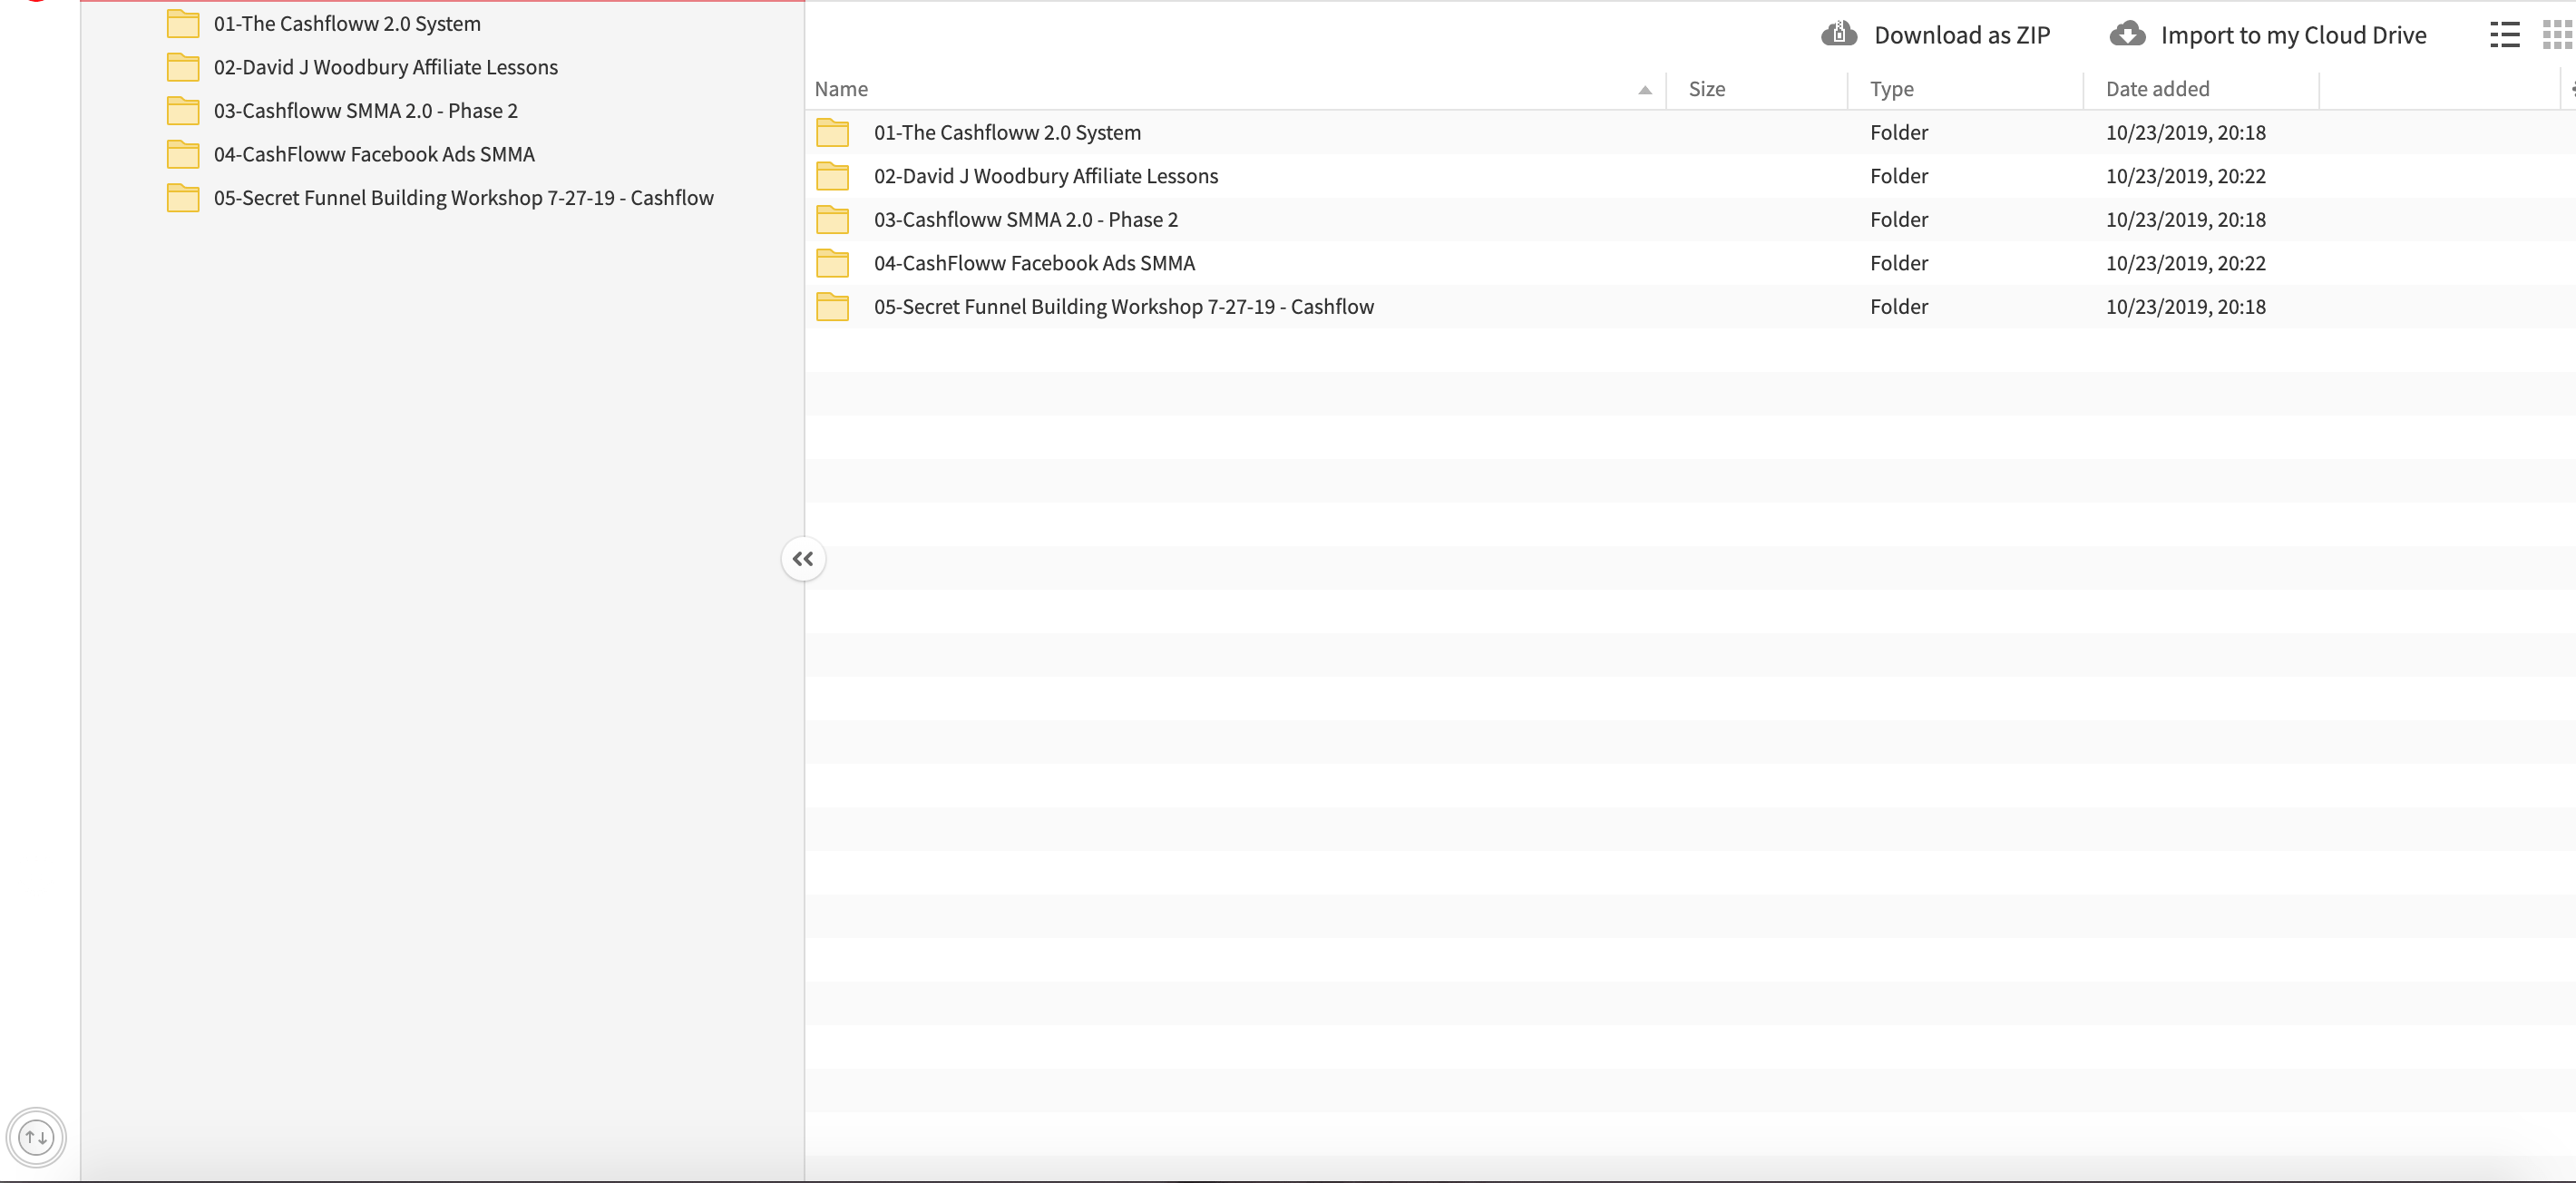Select 02-David J Woodbury row in file list
This screenshot has height=1183, width=2576.
(x=1045, y=176)
